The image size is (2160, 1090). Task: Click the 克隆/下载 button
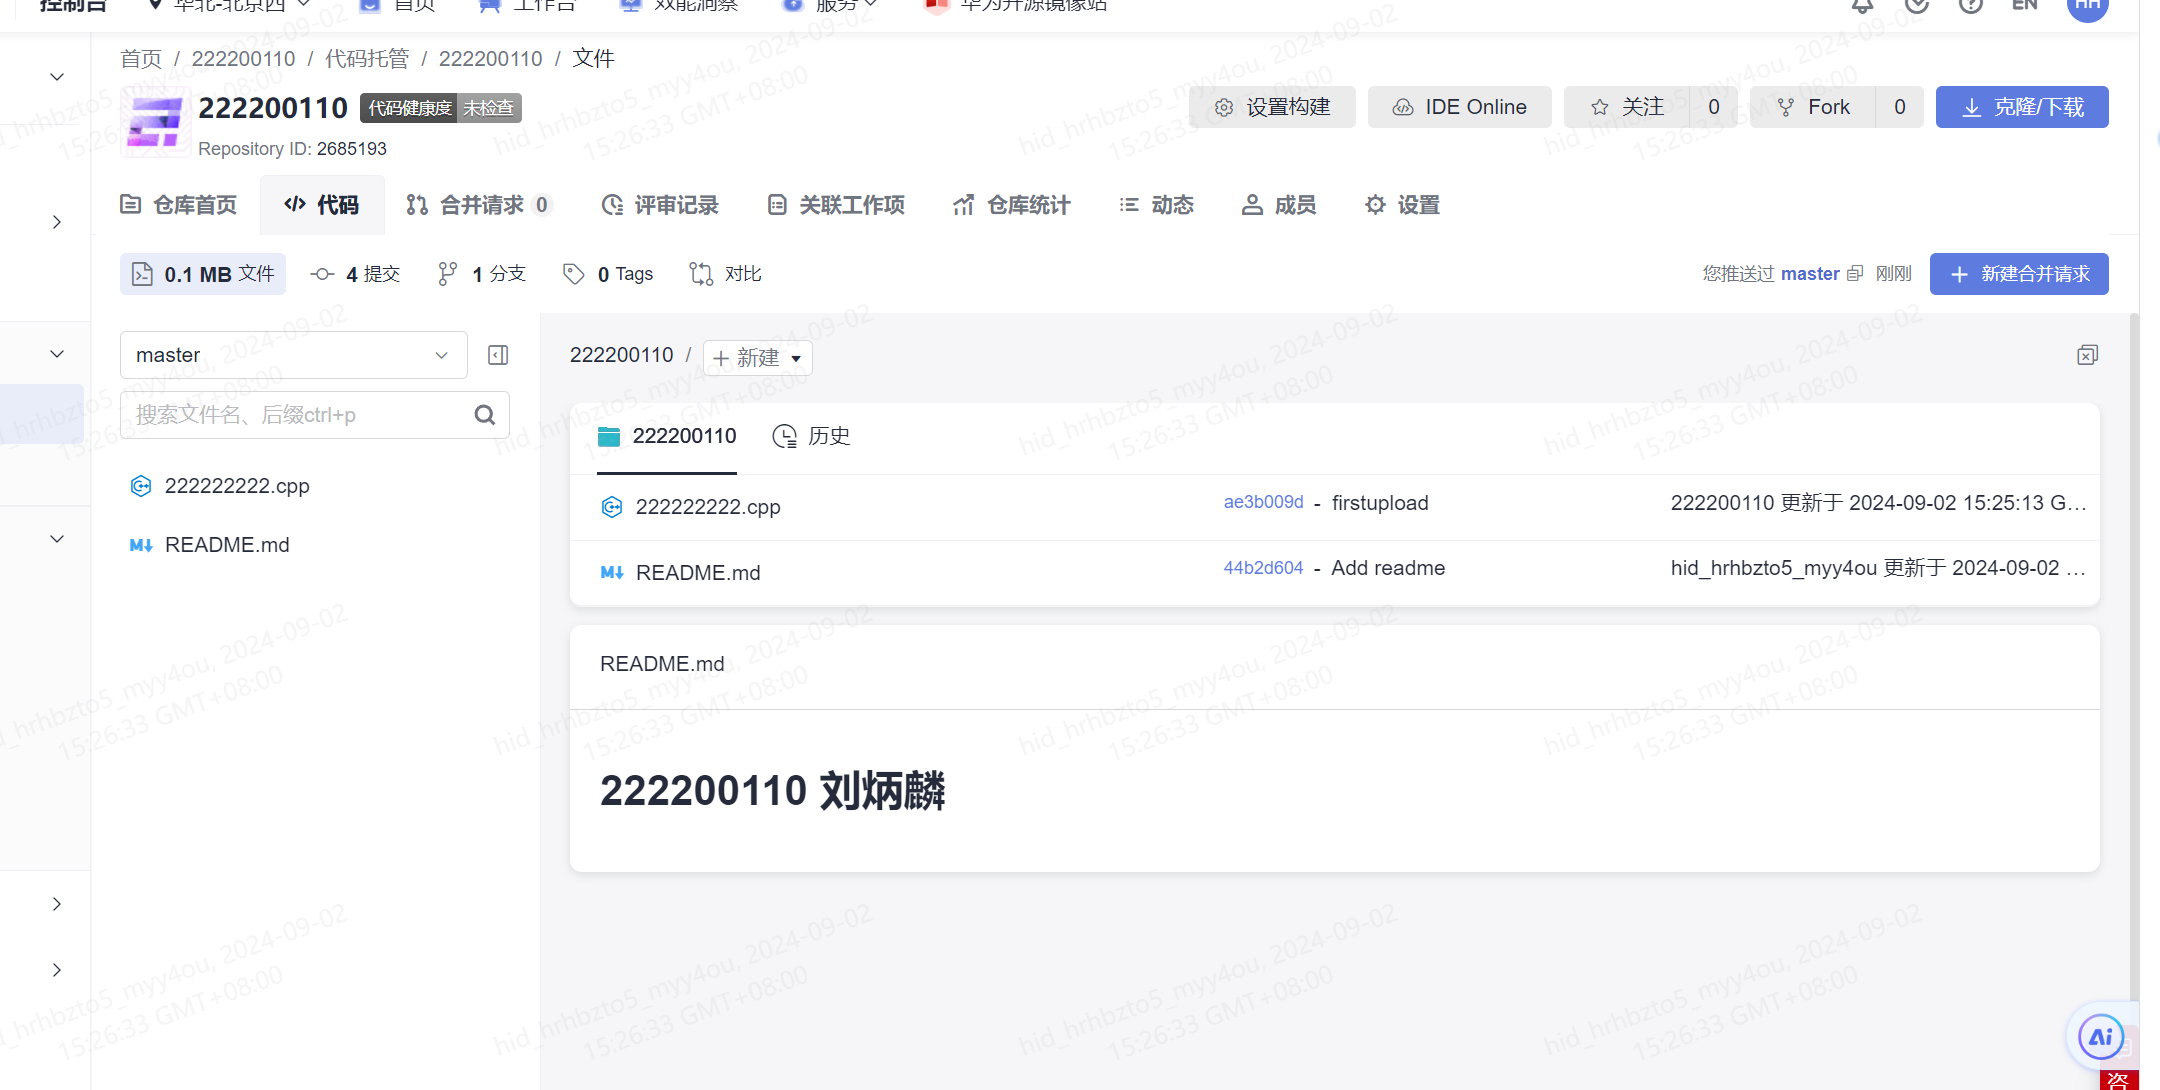point(2021,107)
